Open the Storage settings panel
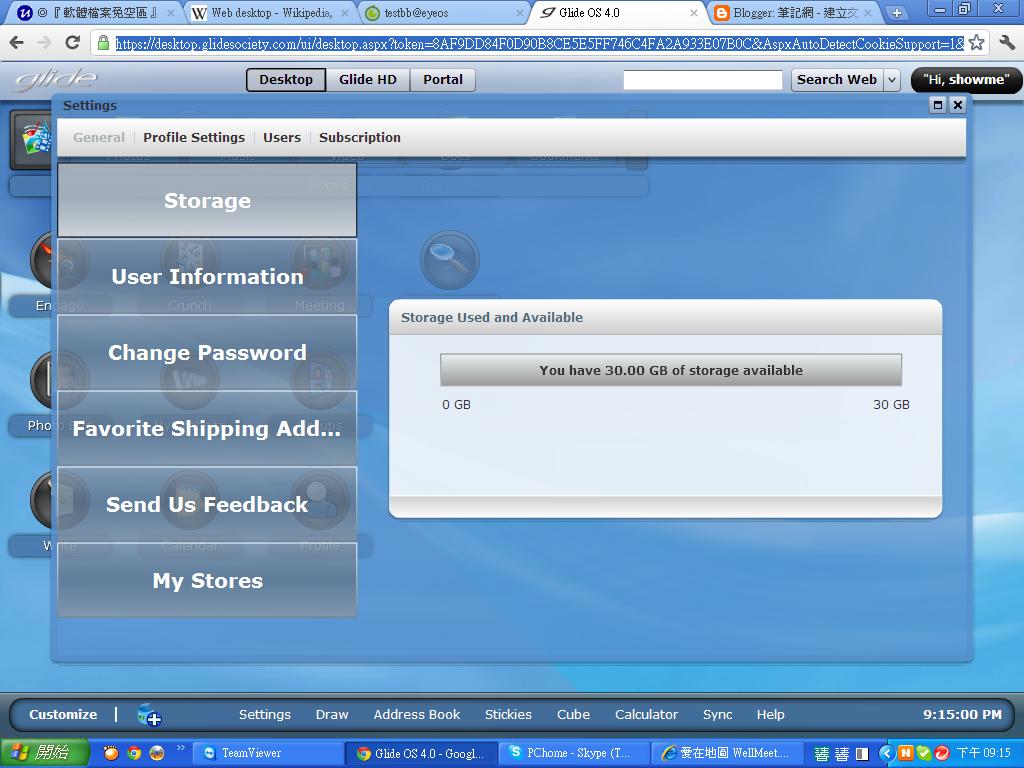This screenshot has width=1024, height=768. coord(207,200)
